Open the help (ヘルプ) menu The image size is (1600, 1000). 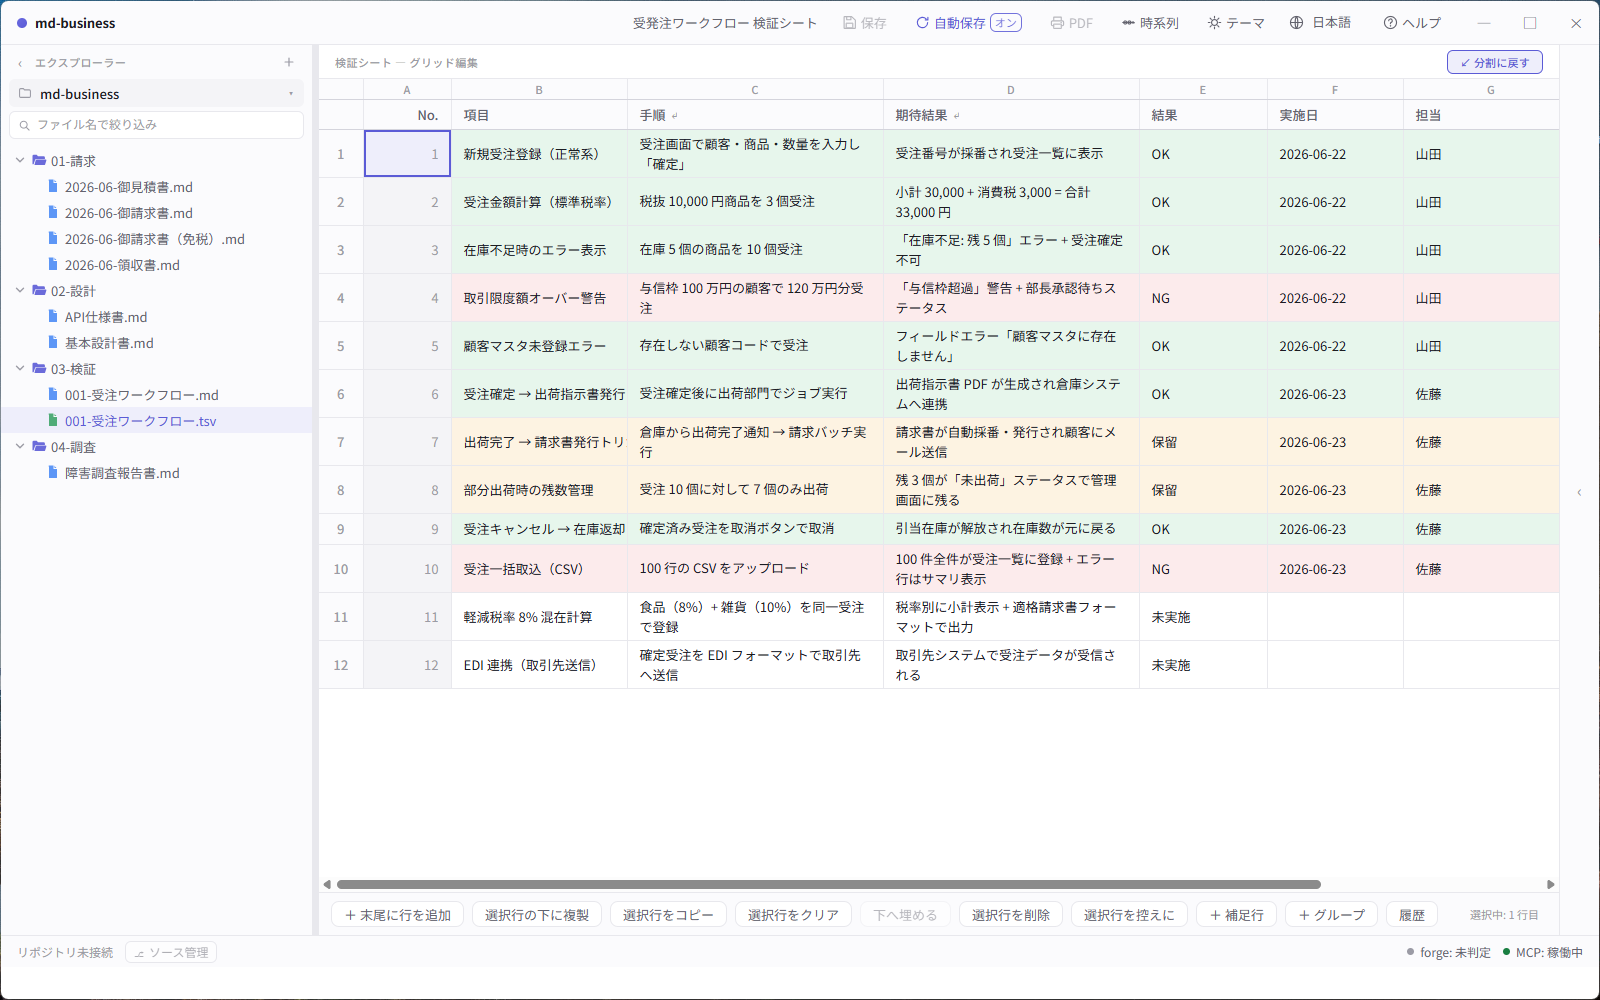click(x=1412, y=23)
